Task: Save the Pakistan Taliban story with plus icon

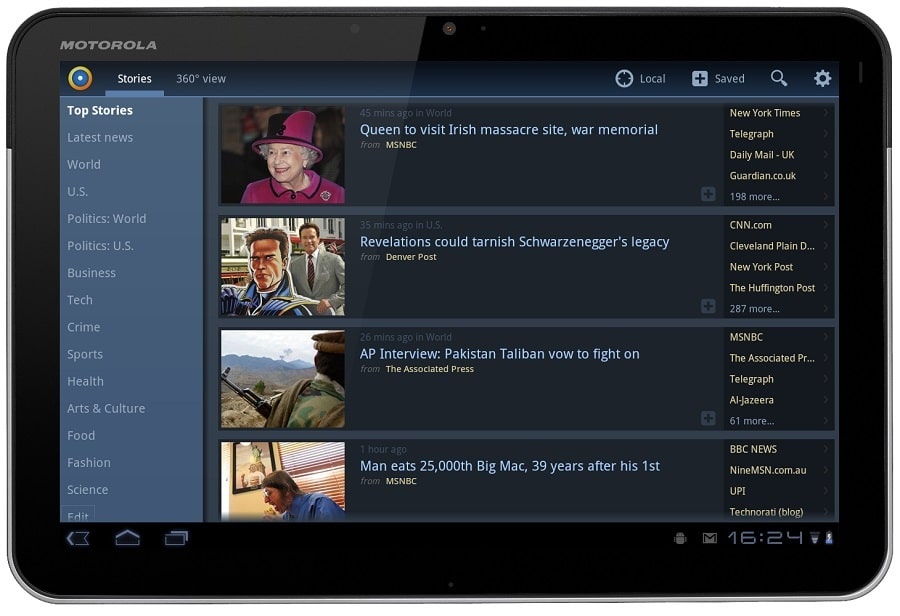Action: click(x=708, y=418)
